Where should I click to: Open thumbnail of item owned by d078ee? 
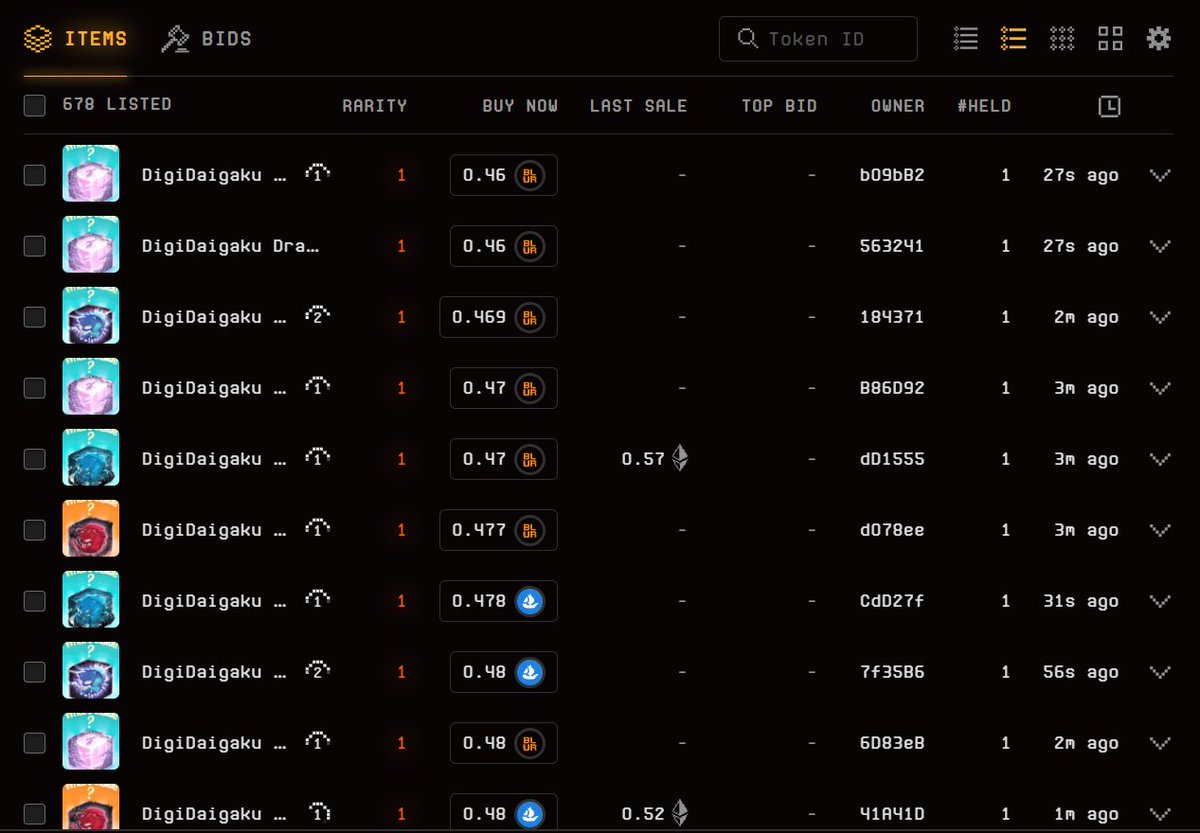pos(91,529)
